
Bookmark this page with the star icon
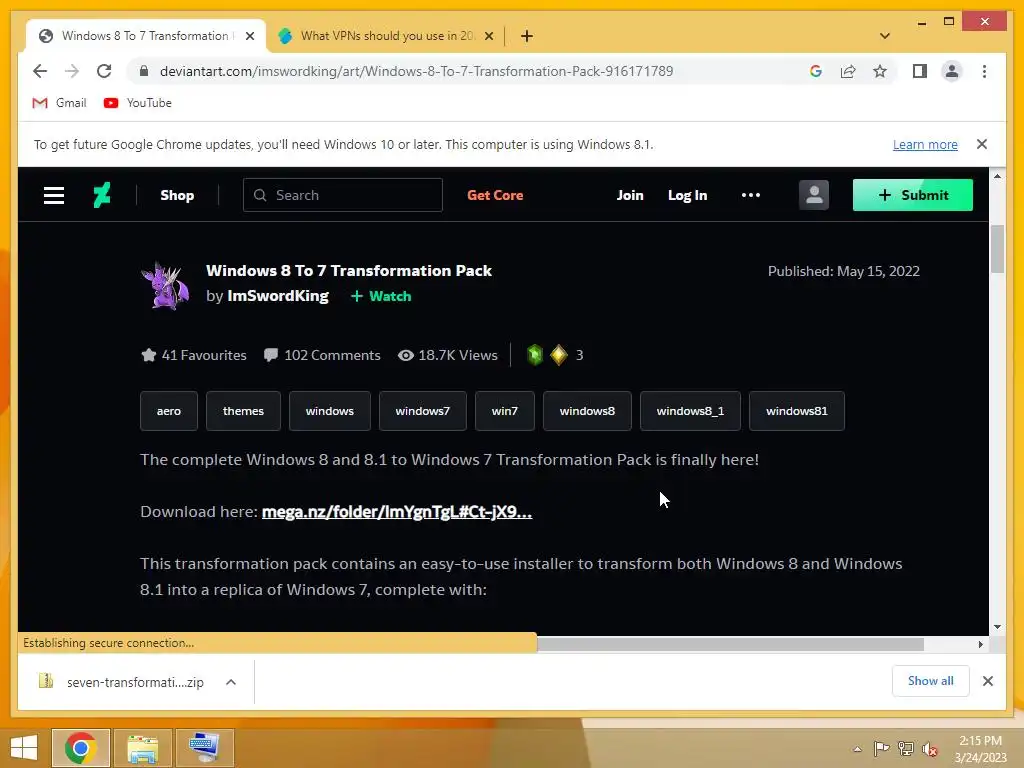[880, 71]
